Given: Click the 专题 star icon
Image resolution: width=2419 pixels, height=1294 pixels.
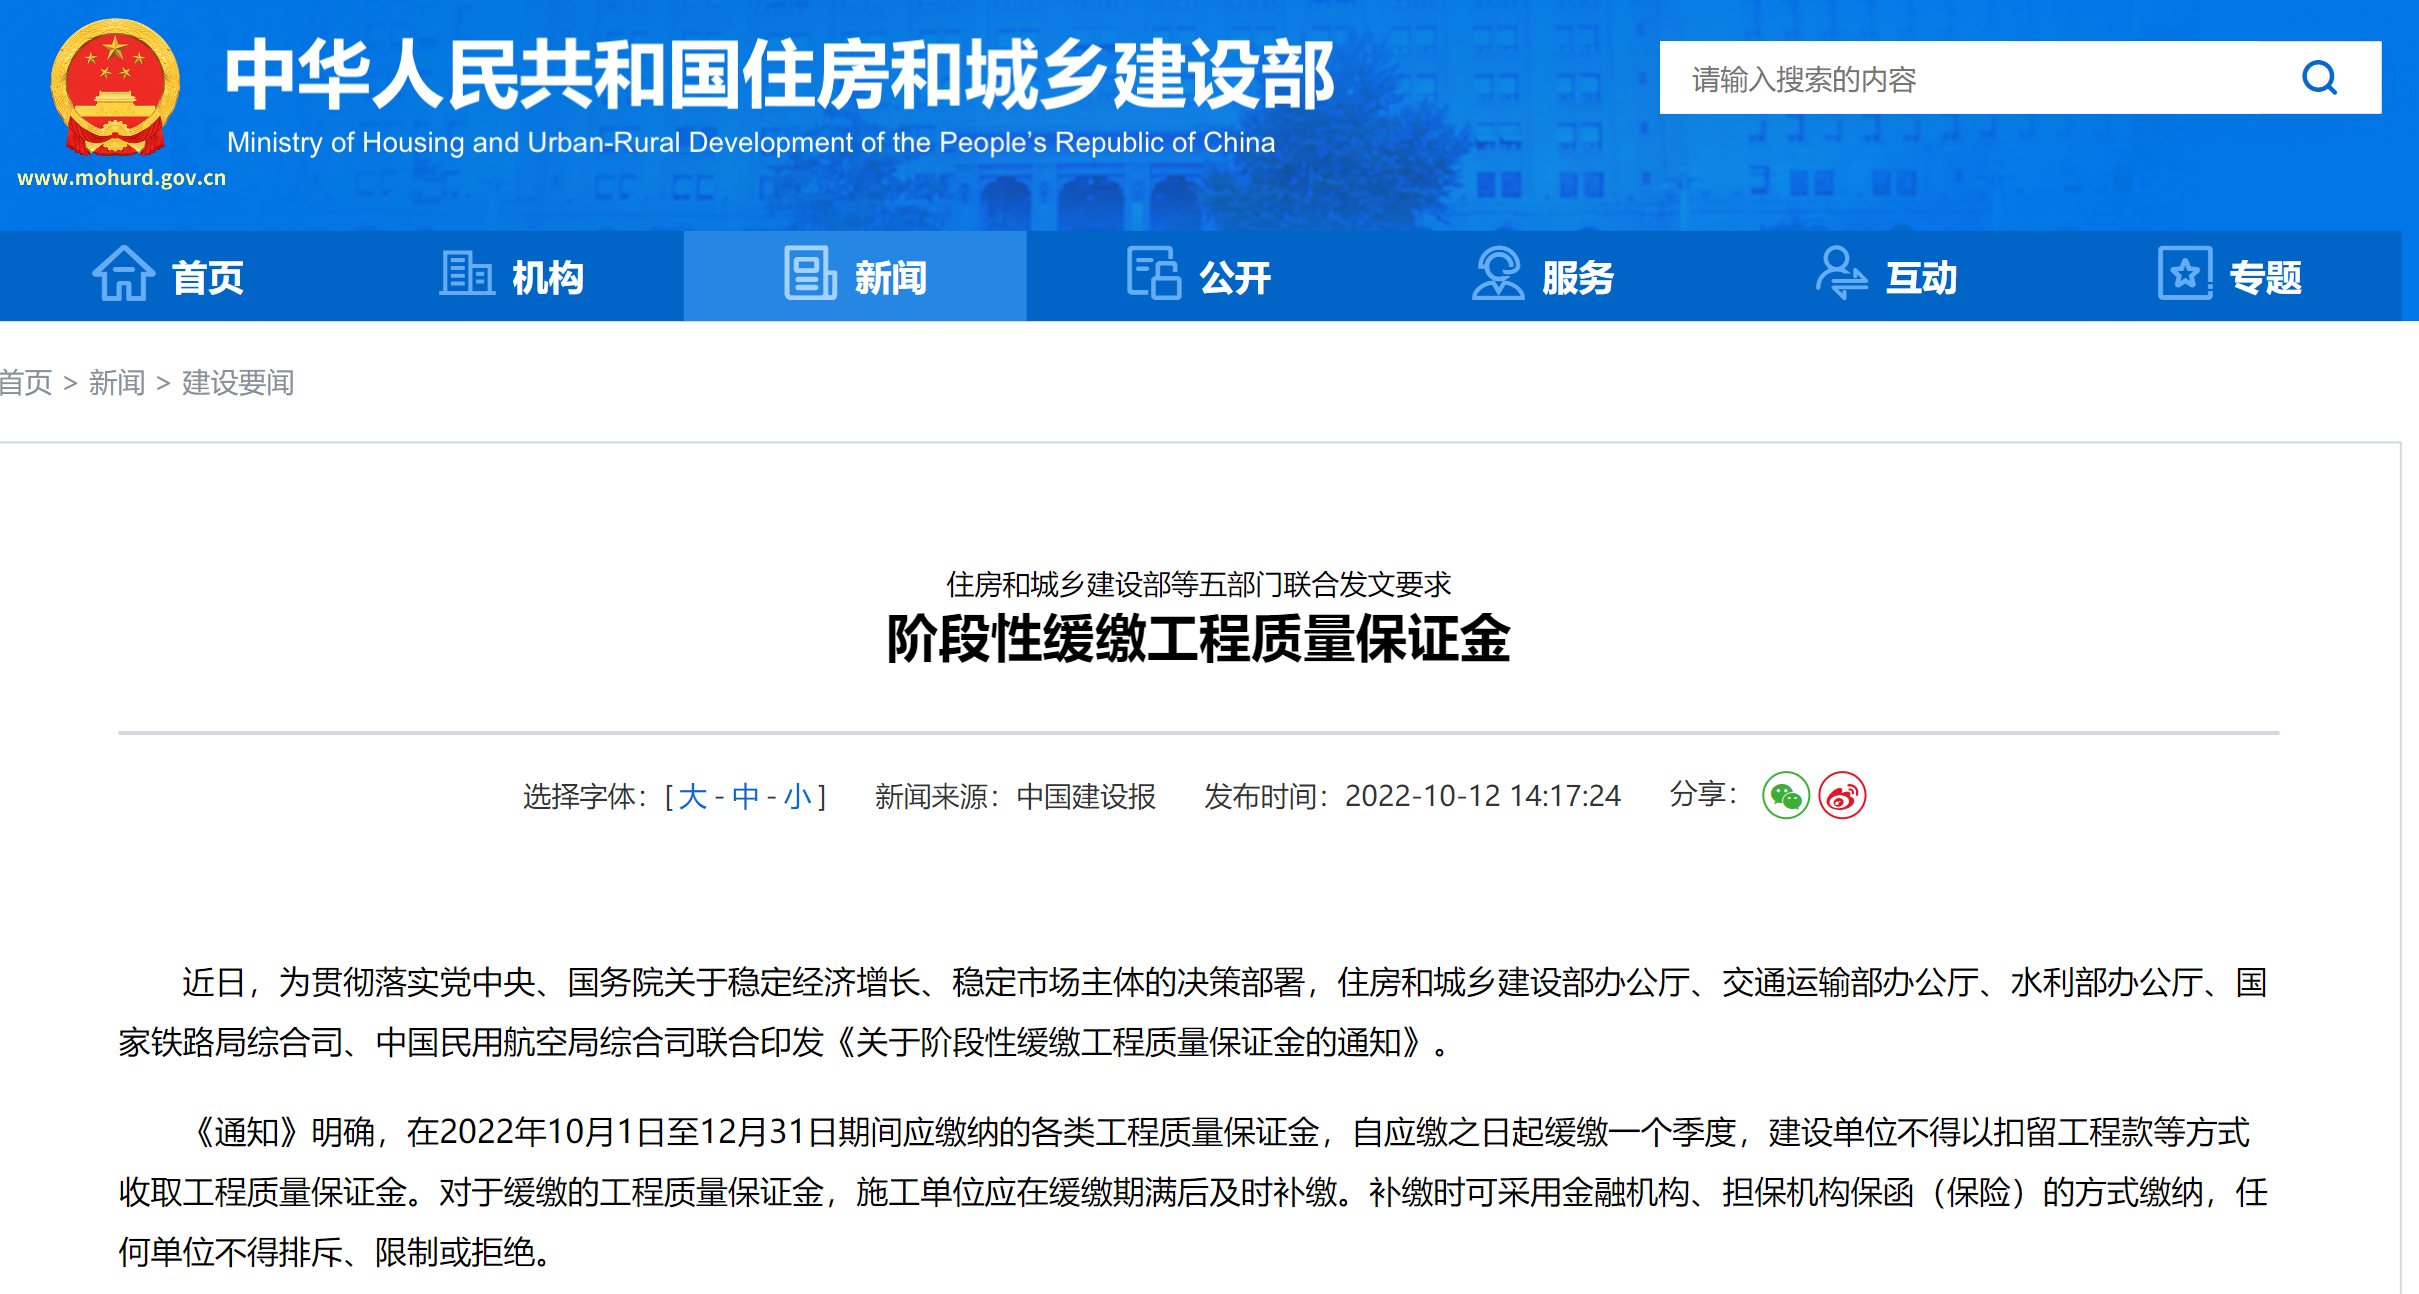Looking at the screenshot, I should point(2184,274).
